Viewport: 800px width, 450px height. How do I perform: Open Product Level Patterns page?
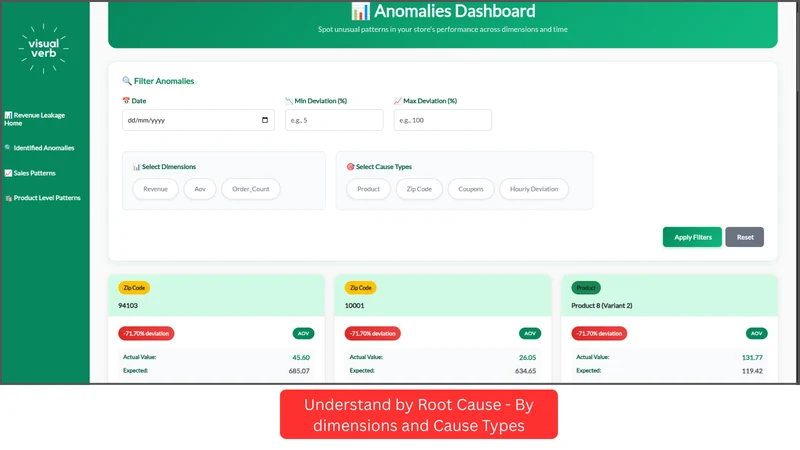(x=43, y=198)
